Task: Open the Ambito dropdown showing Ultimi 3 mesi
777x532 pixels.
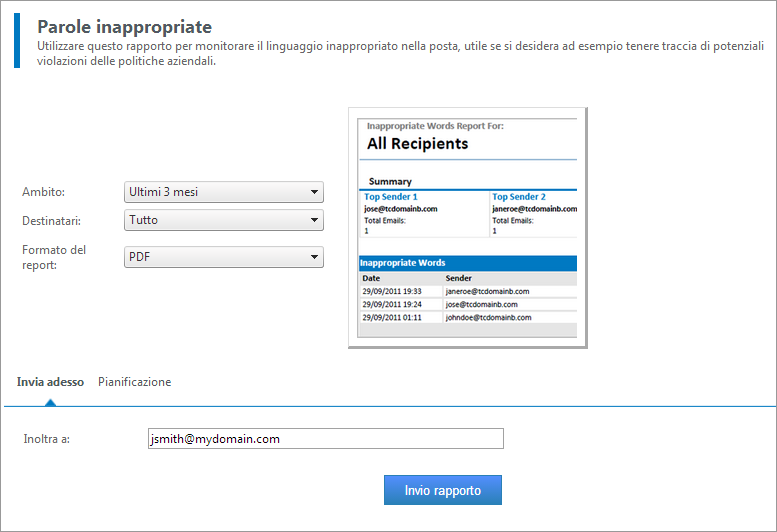Action: 223,192
